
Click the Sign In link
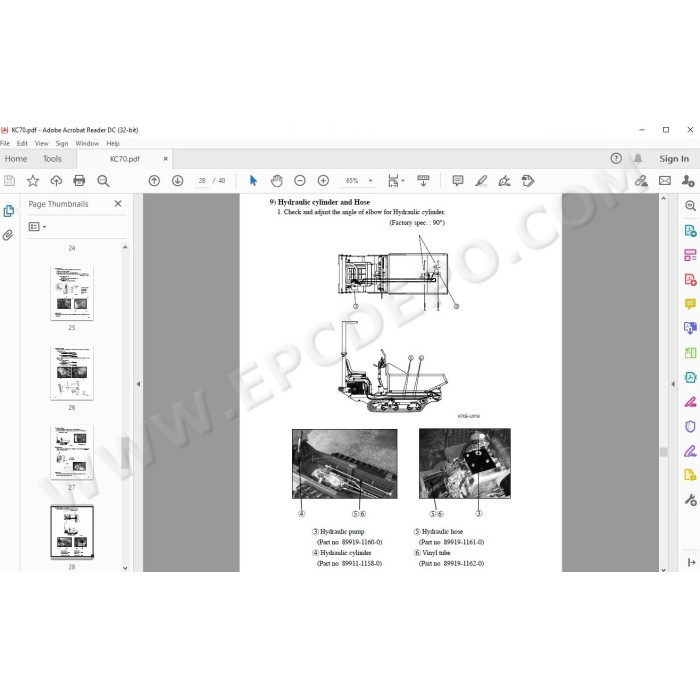(674, 158)
